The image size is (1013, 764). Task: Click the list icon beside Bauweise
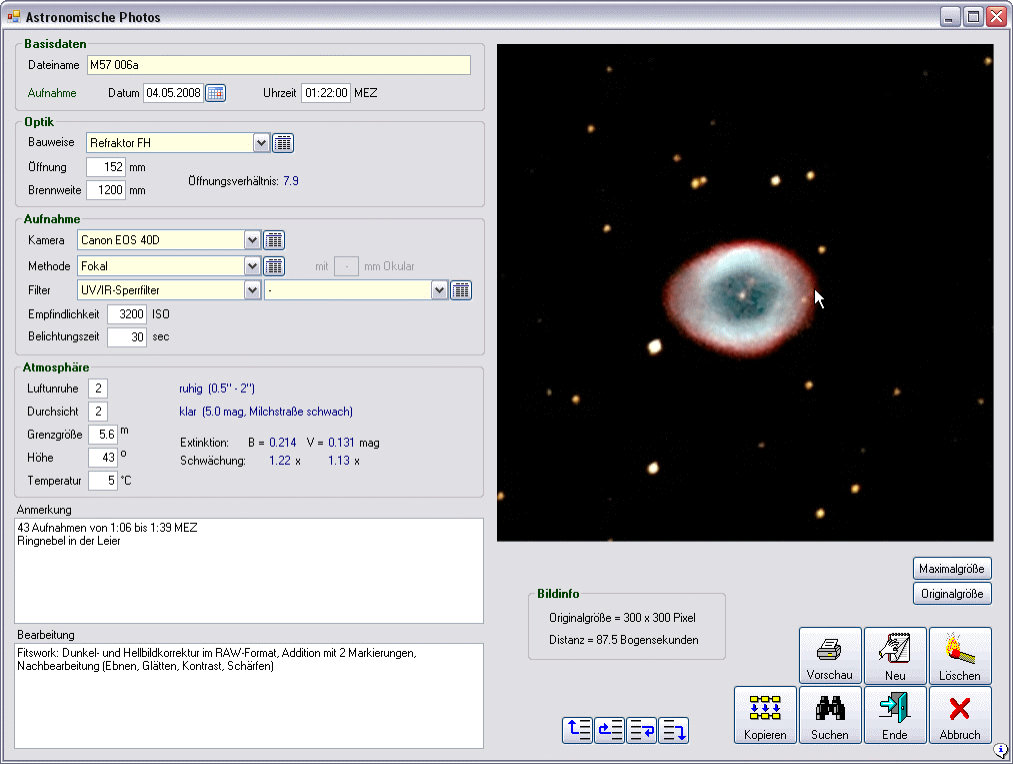pos(283,143)
